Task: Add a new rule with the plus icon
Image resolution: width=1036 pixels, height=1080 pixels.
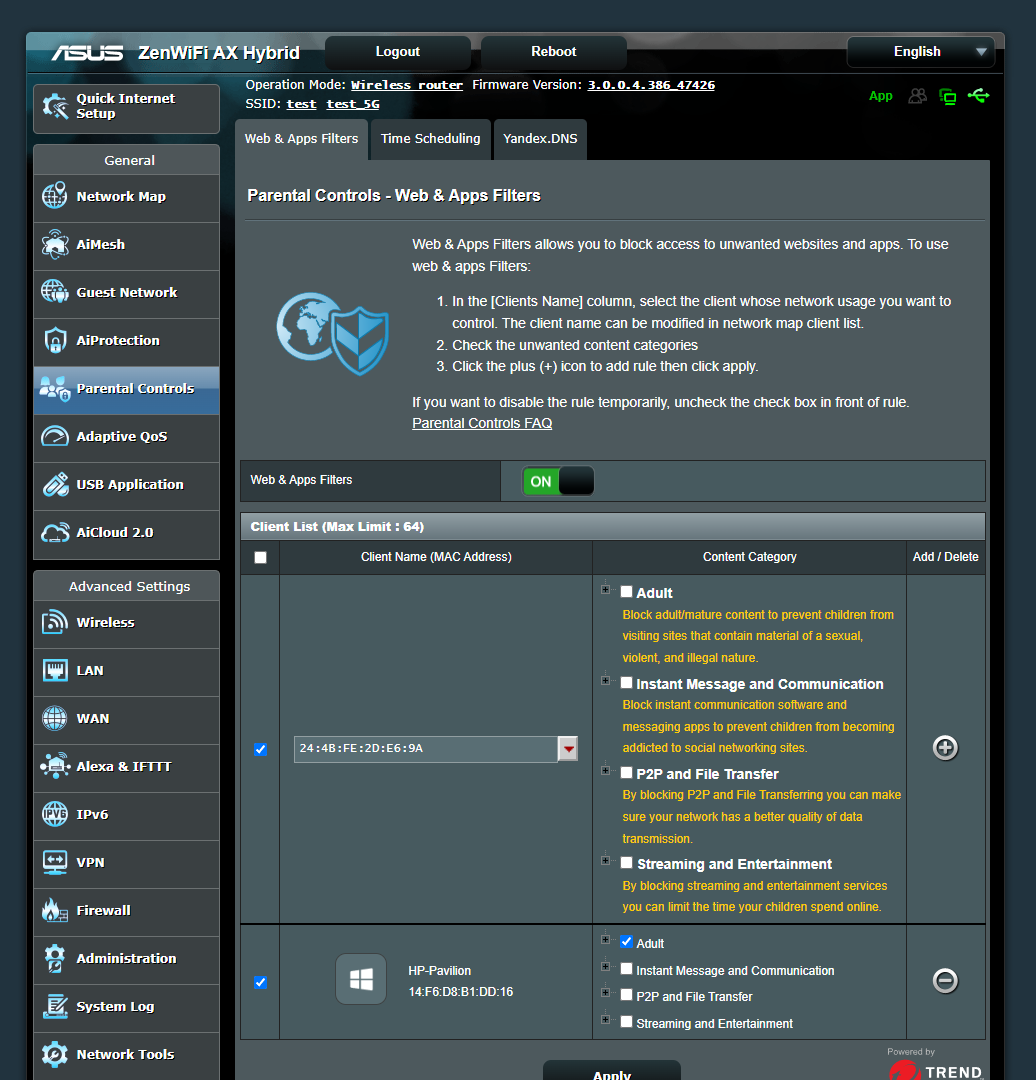Action: coord(945,747)
